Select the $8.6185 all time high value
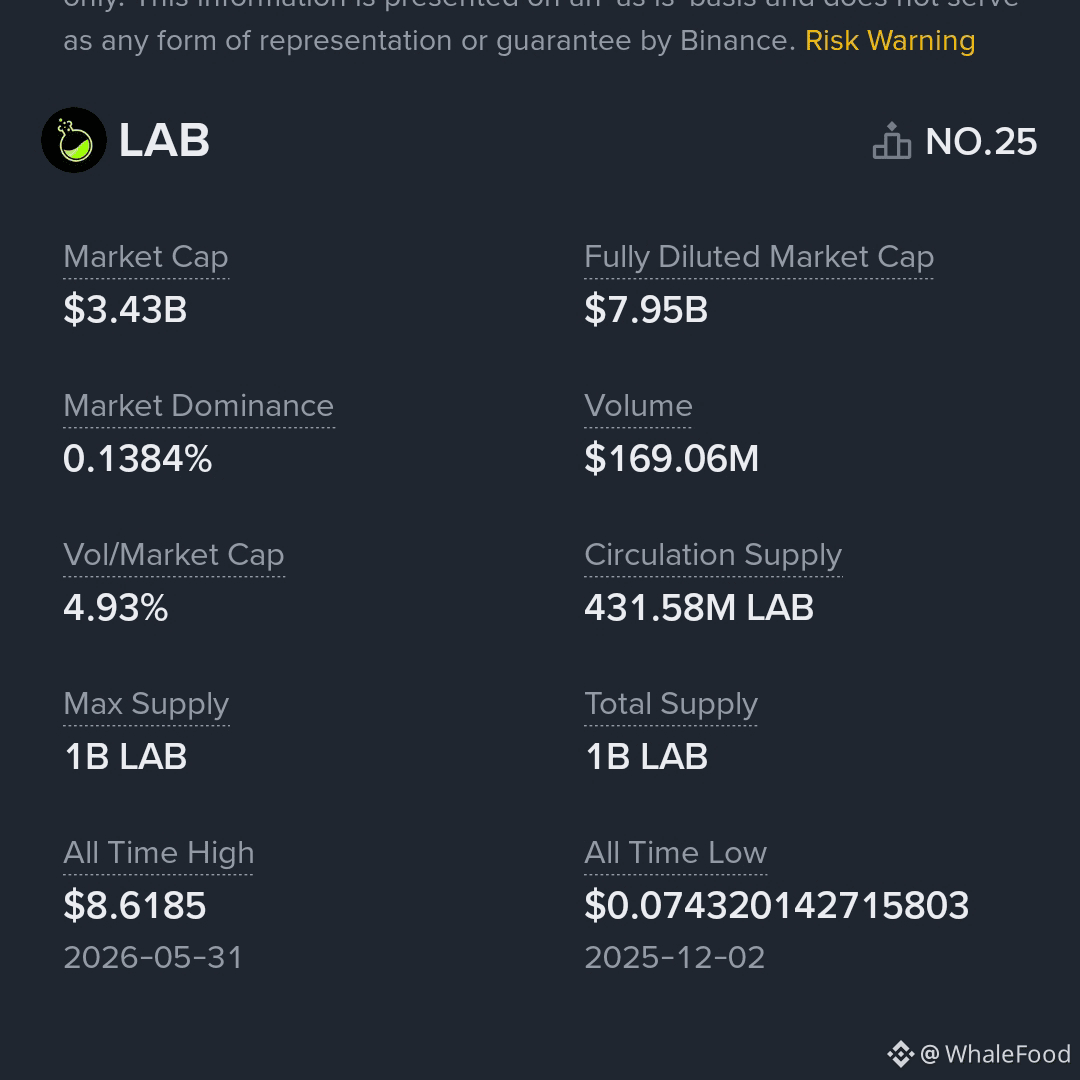The width and height of the screenshot is (1080, 1080). coord(134,905)
